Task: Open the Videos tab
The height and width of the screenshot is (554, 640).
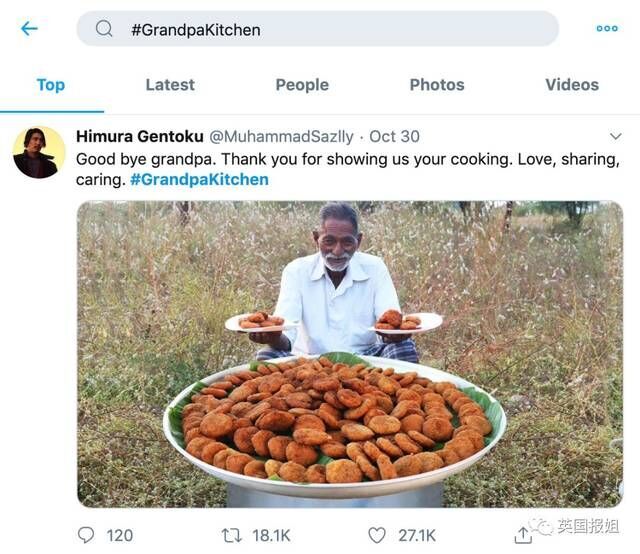Action: (572, 85)
